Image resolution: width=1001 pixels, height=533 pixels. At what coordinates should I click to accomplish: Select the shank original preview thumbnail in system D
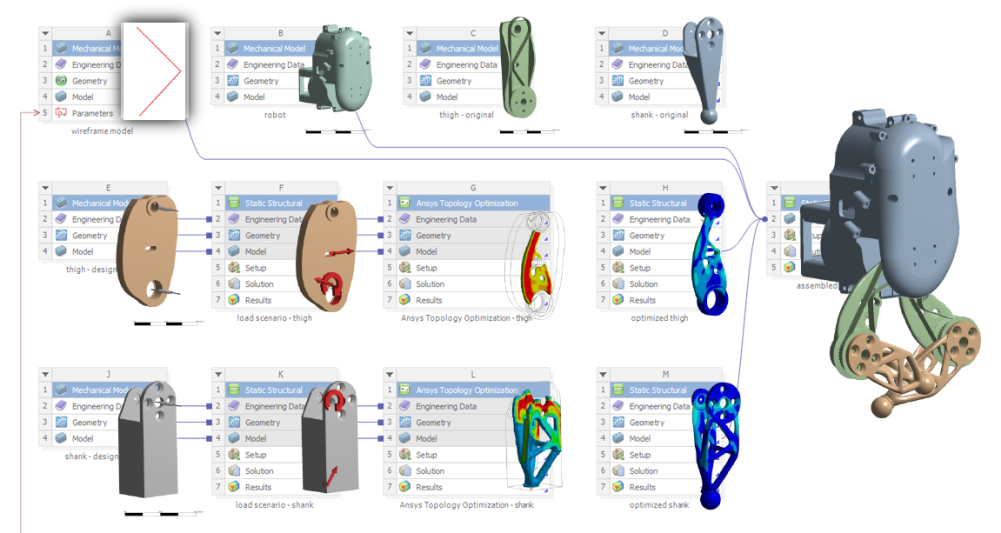click(704, 69)
